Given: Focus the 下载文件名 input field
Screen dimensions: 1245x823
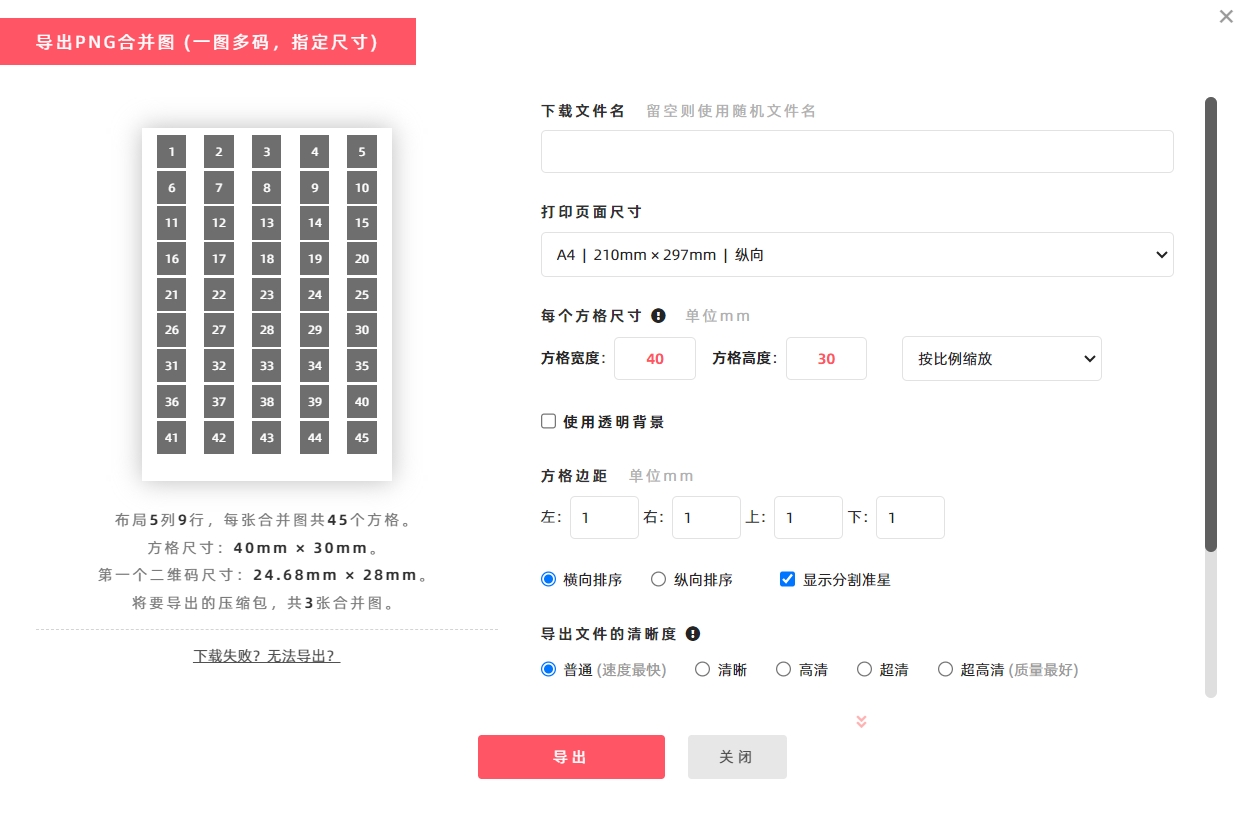Looking at the screenshot, I should pos(857,152).
